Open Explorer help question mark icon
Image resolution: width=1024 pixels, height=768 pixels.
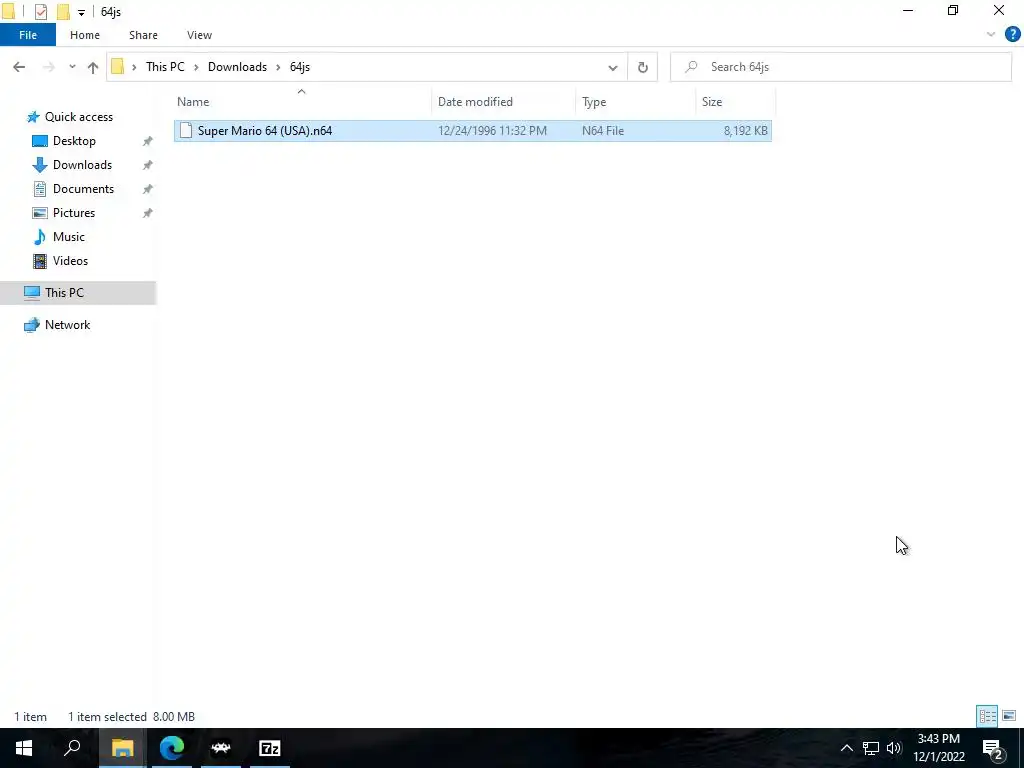point(1012,35)
